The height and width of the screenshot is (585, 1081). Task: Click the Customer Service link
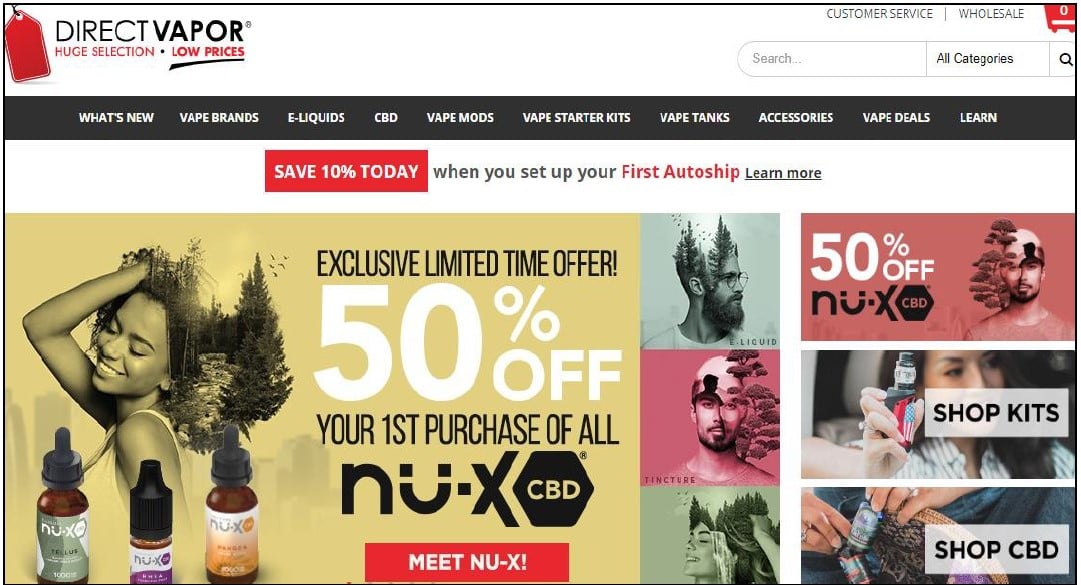880,14
